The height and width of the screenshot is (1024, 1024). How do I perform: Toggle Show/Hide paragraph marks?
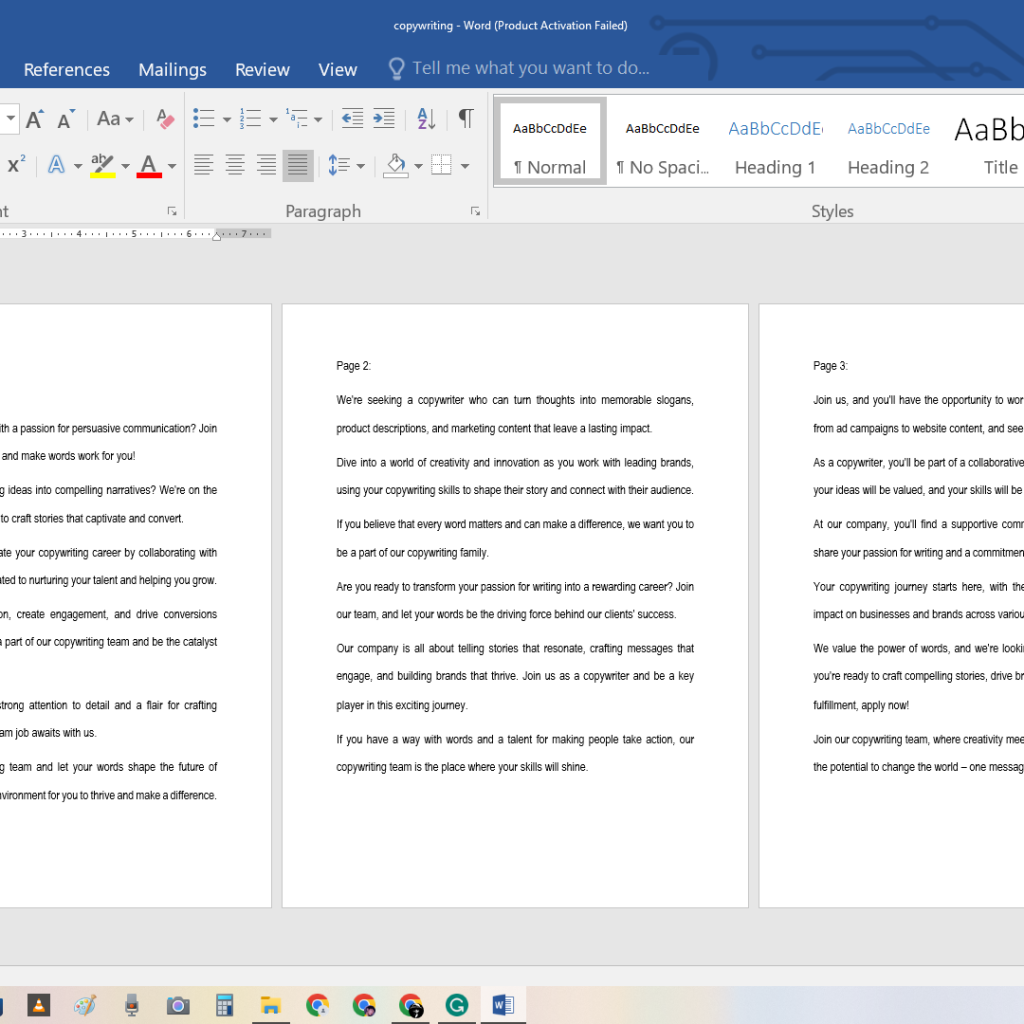coord(466,119)
